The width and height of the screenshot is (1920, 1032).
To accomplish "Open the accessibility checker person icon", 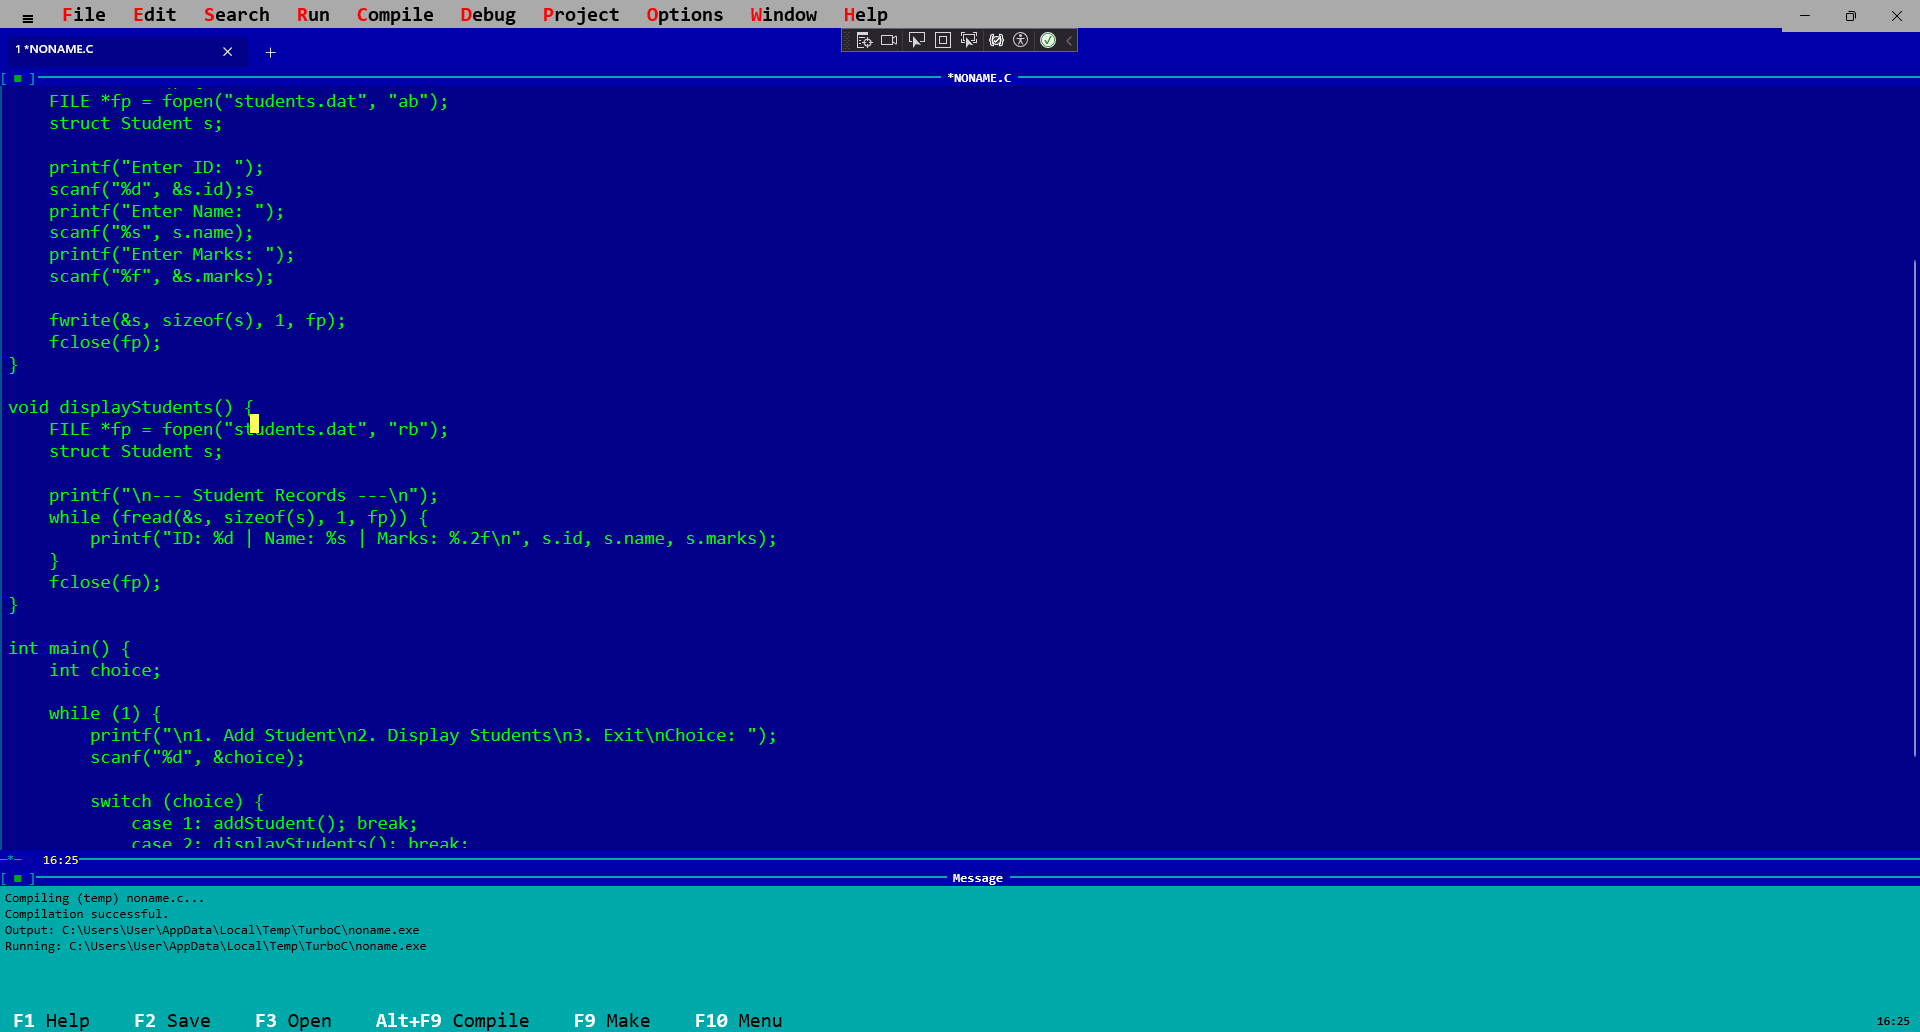I will click(x=1021, y=40).
